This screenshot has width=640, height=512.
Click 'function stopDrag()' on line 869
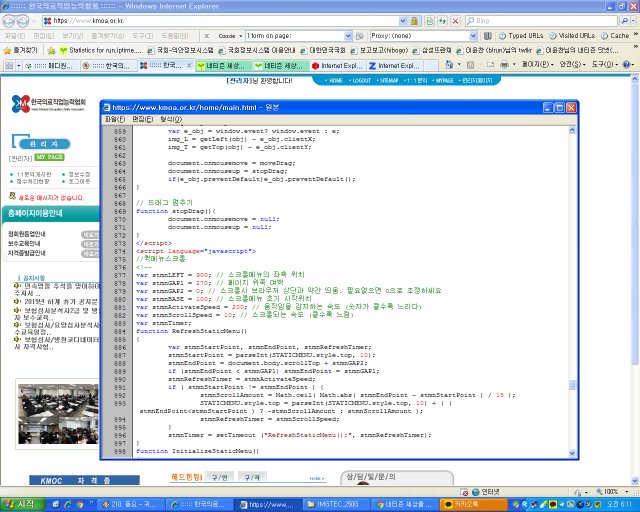176,211
